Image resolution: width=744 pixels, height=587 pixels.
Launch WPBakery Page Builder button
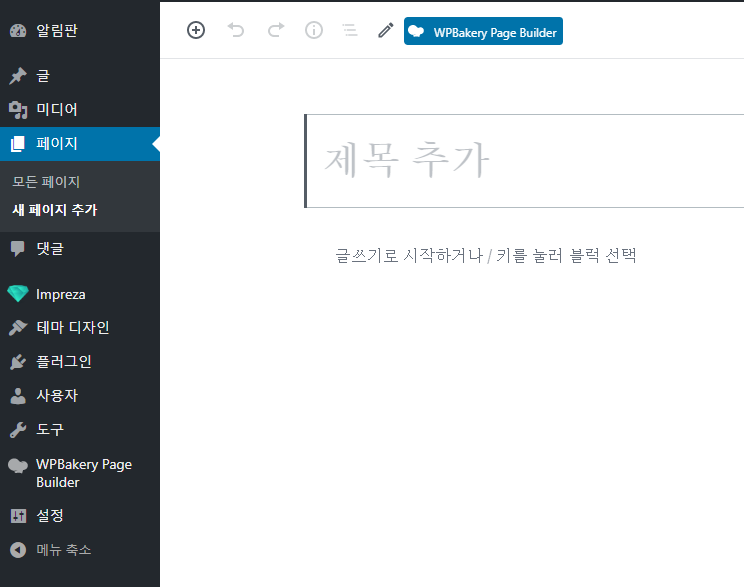pyautogui.click(x=483, y=31)
